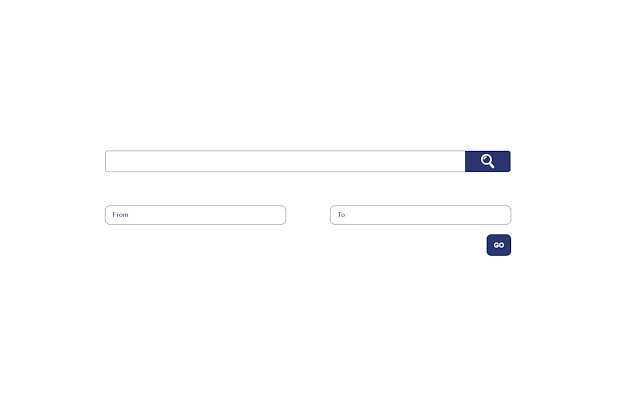
Task: Activate the search button beside the long text box
Action: click(487, 161)
